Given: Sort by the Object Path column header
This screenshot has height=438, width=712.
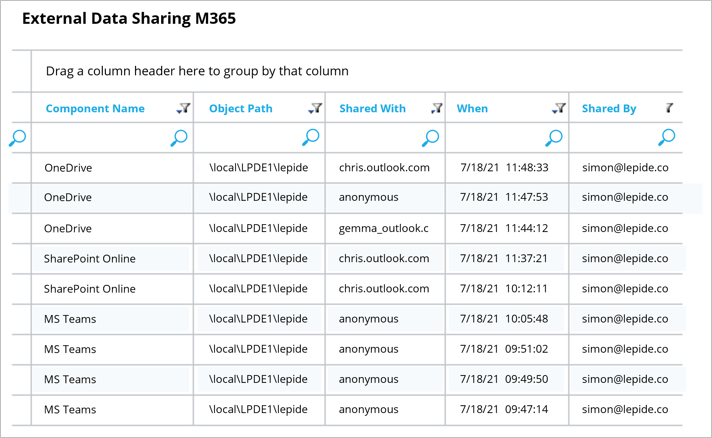Looking at the screenshot, I should pos(241,108).
